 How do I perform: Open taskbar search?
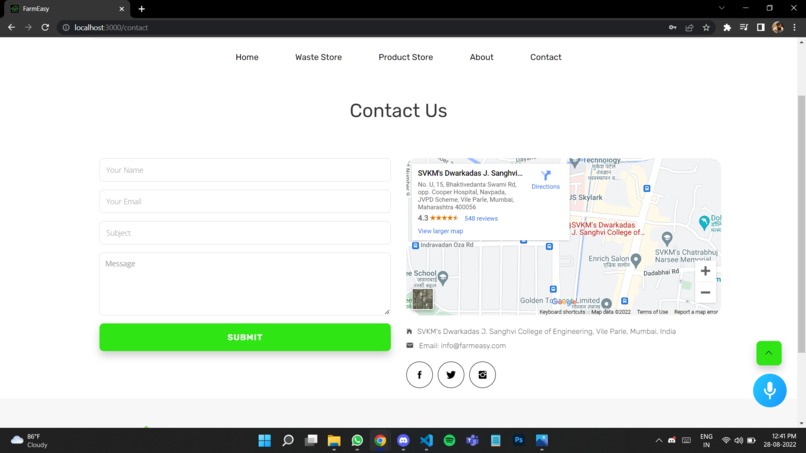pyautogui.click(x=288, y=440)
